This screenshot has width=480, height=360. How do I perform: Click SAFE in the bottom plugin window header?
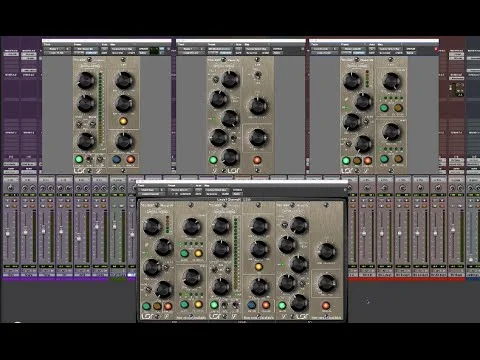point(198,194)
